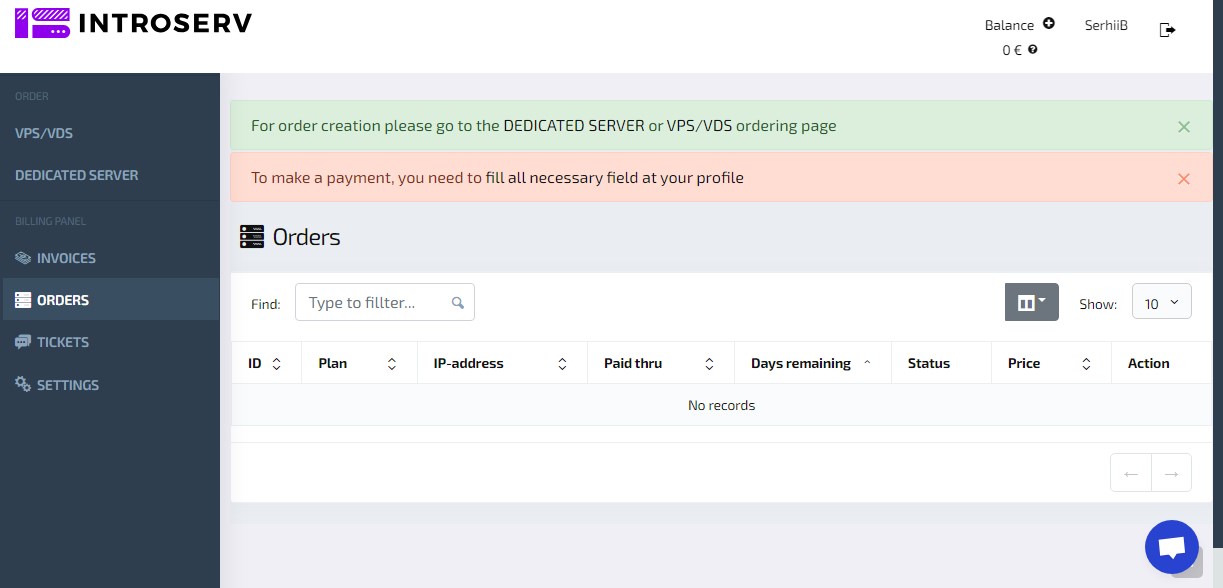Click the balance help question mark icon
Screen dimensions: 1223x588
(1032, 49)
